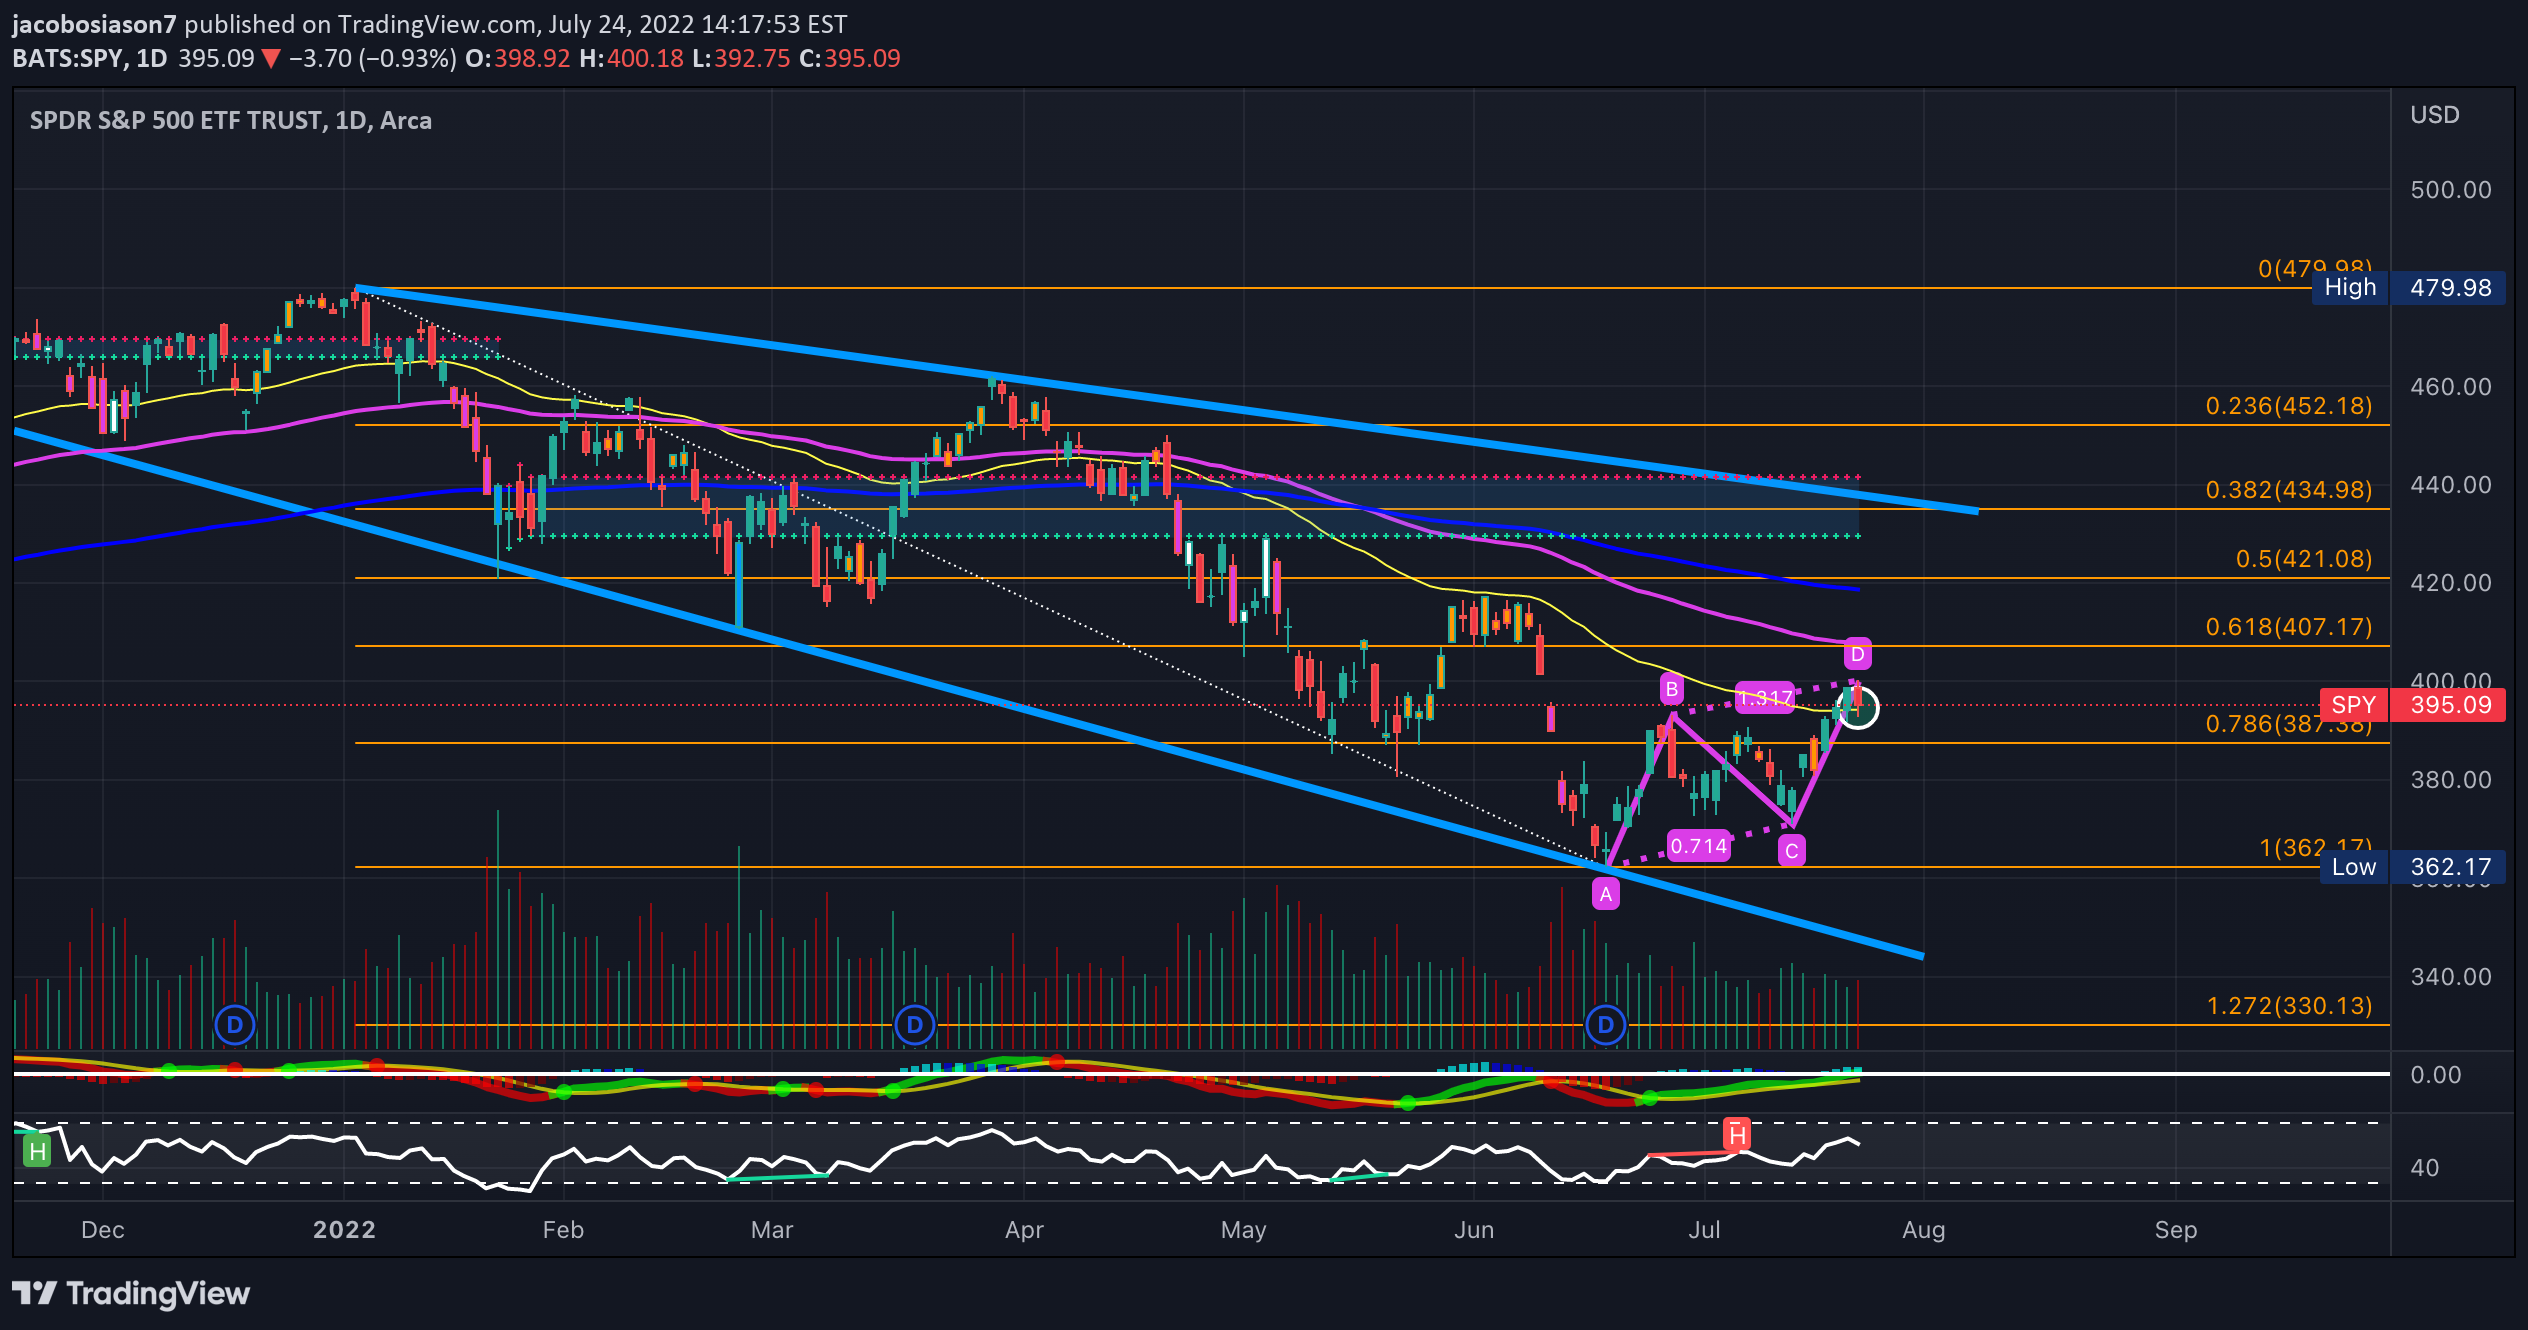Viewport: 2528px width, 1330px height.
Task: Select the pink pattern point D label
Action: pos(1857,654)
